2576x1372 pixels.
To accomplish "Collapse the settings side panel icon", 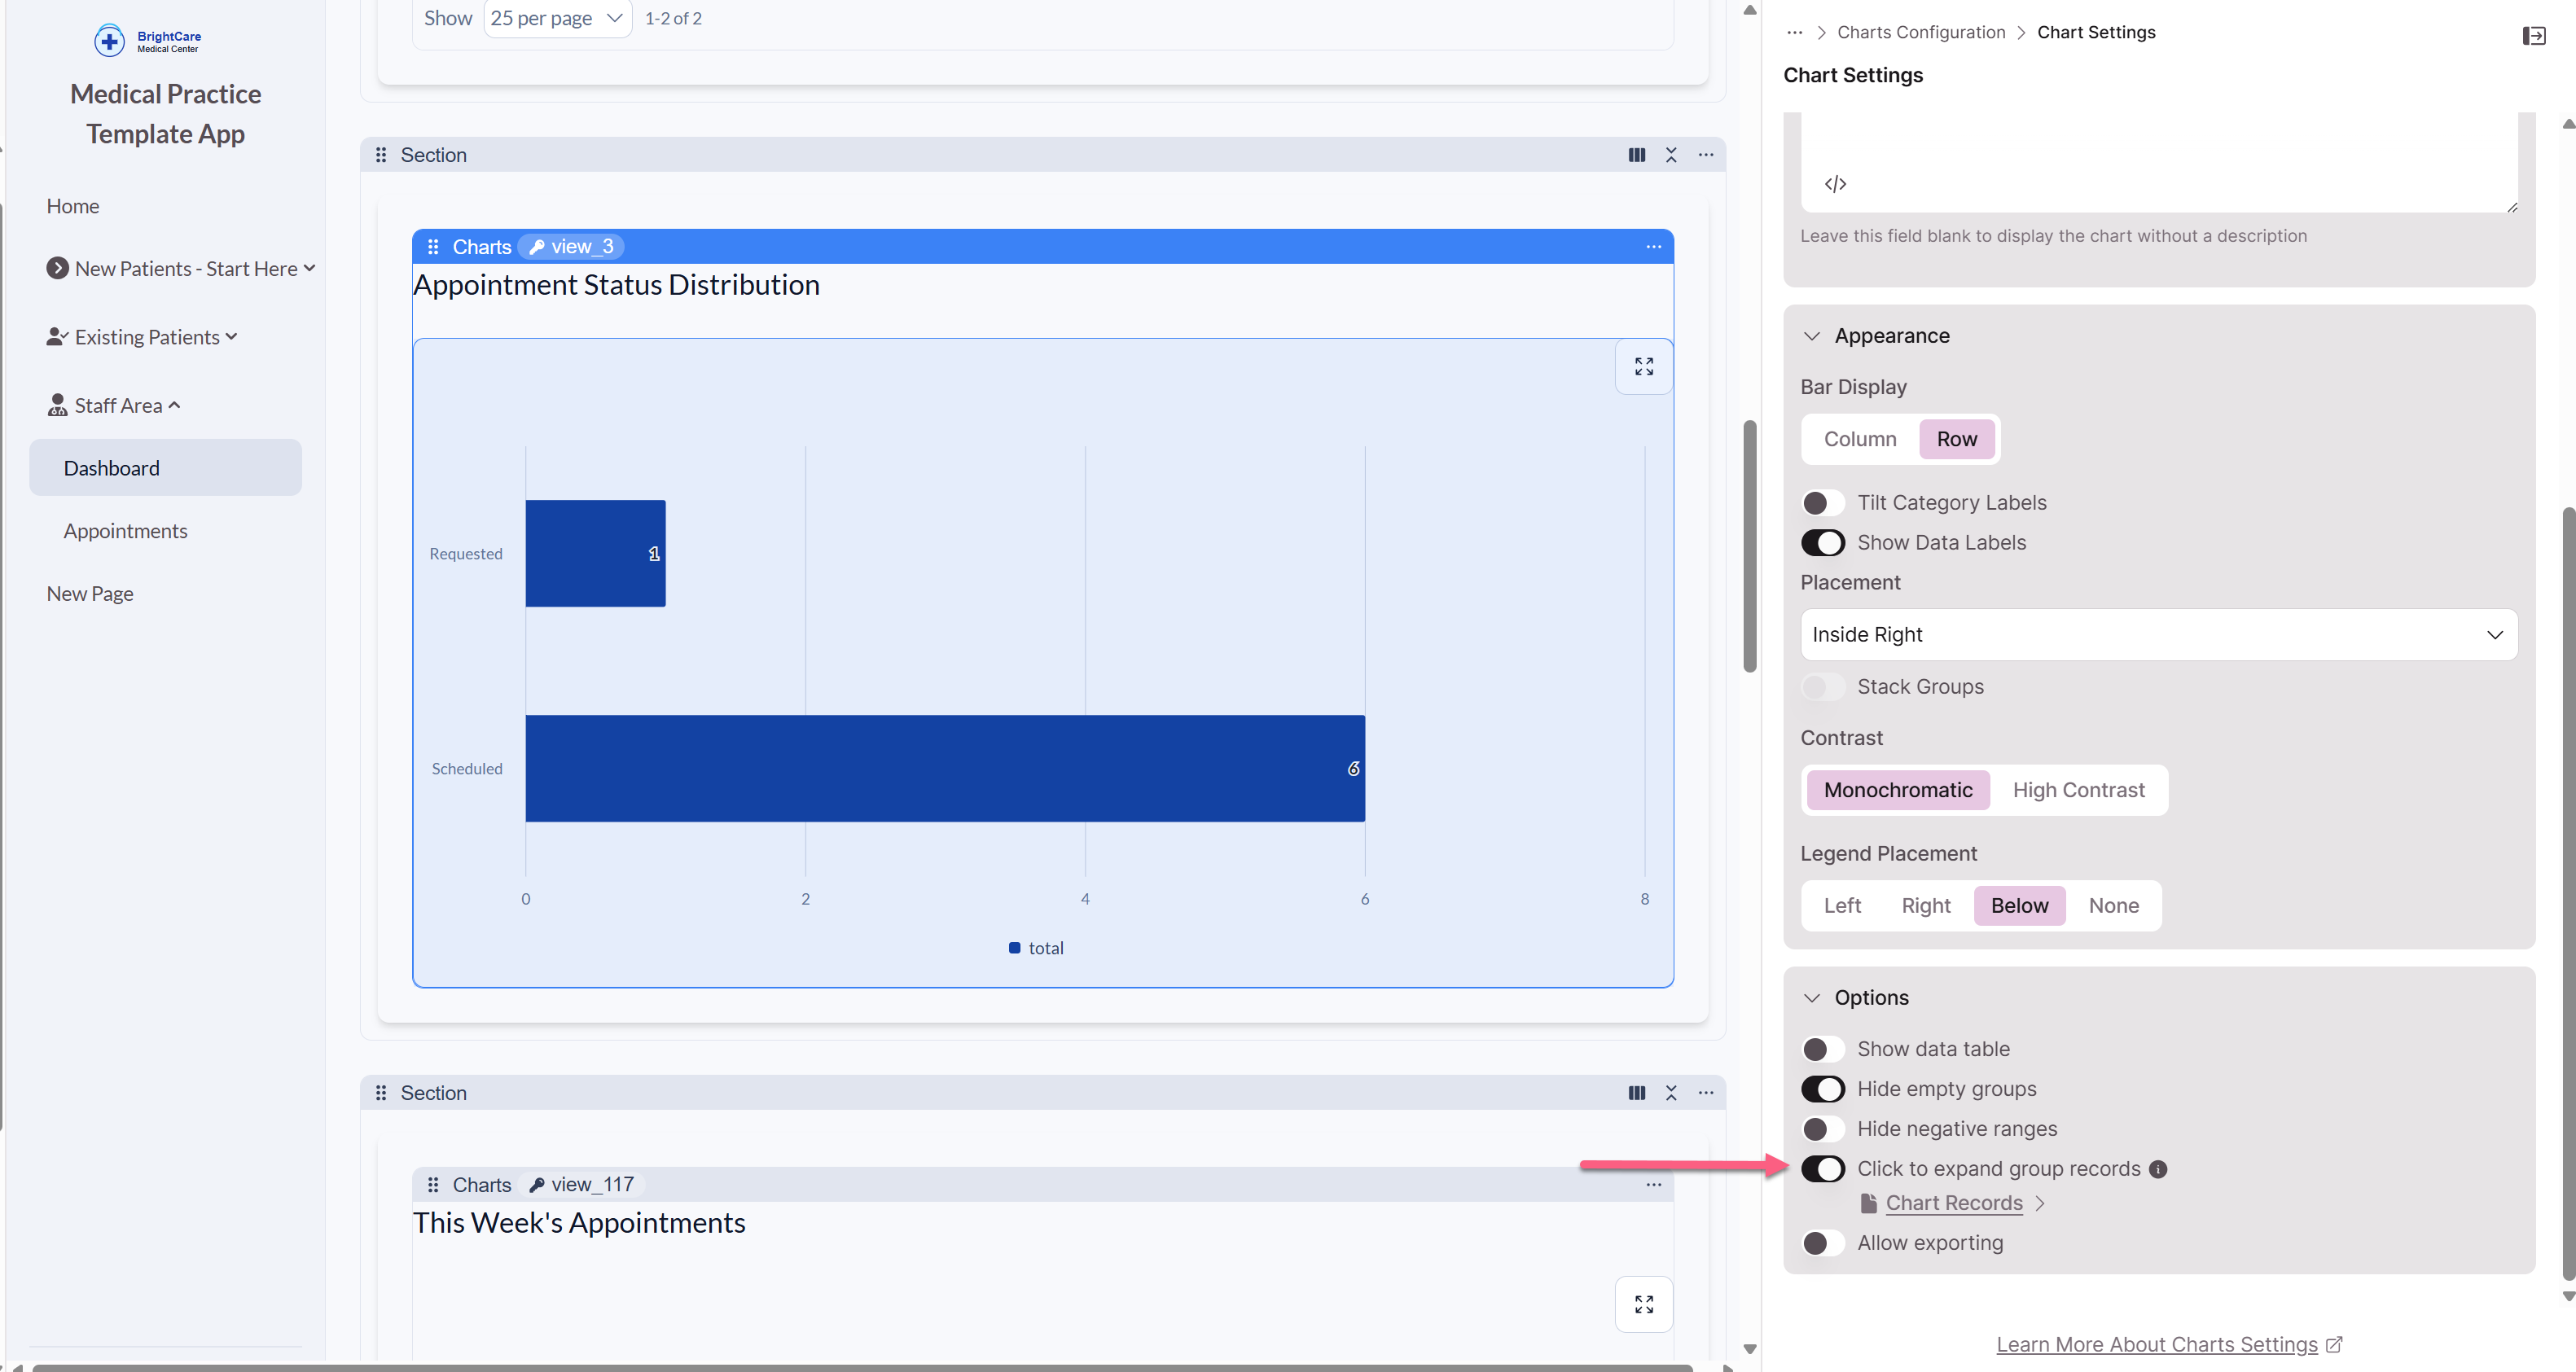I will coord(2533,36).
